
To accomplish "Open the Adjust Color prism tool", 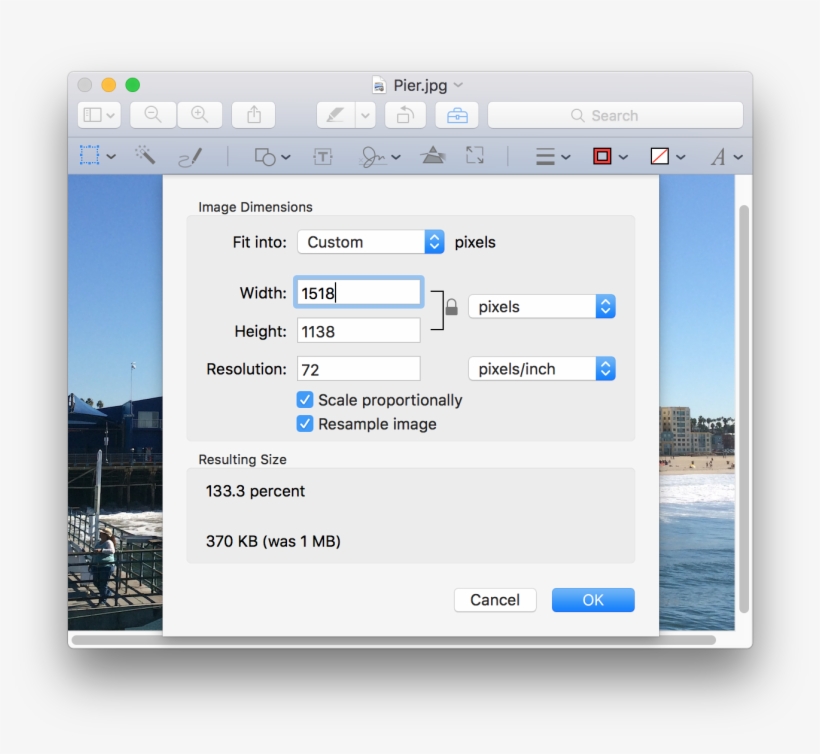I will point(432,155).
